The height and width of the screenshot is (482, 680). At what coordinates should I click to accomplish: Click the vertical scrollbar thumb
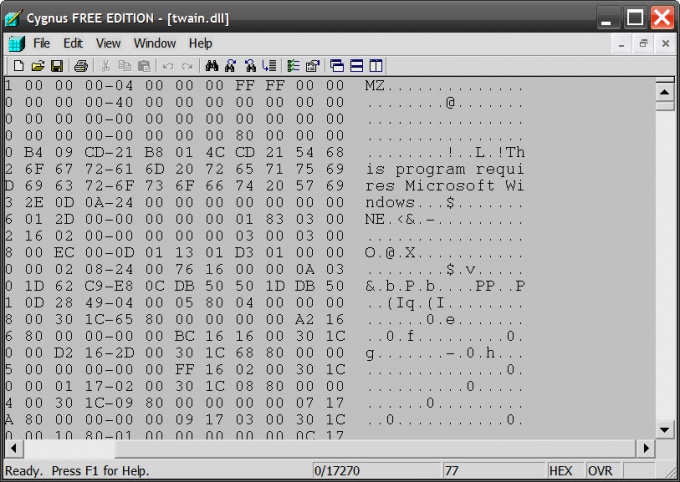click(x=664, y=107)
